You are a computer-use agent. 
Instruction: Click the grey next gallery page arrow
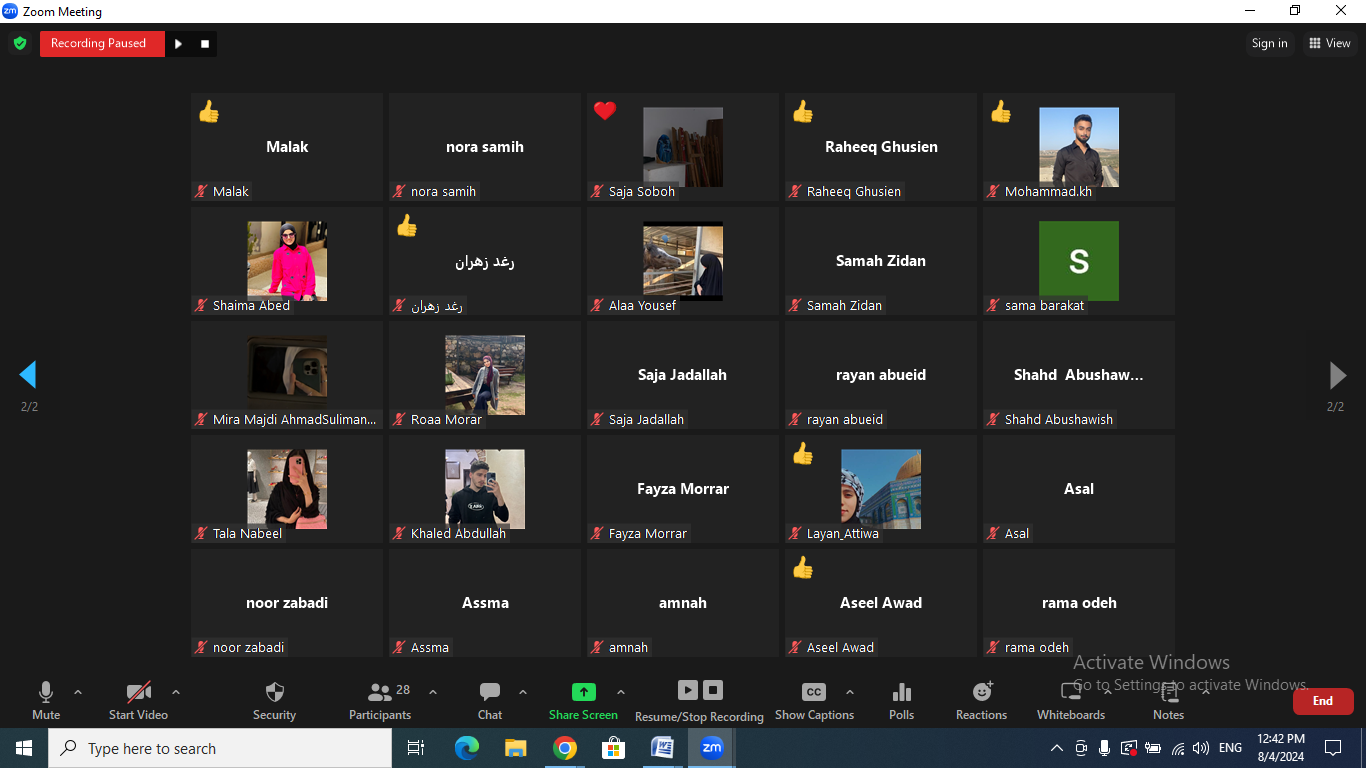[1337, 375]
